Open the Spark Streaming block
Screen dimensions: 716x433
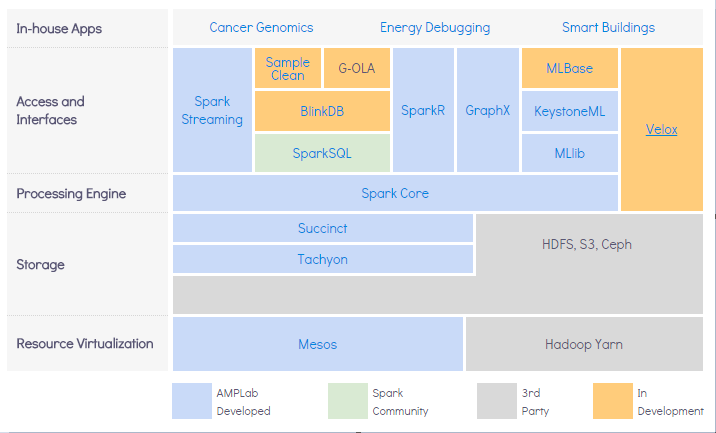(x=212, y=110)
